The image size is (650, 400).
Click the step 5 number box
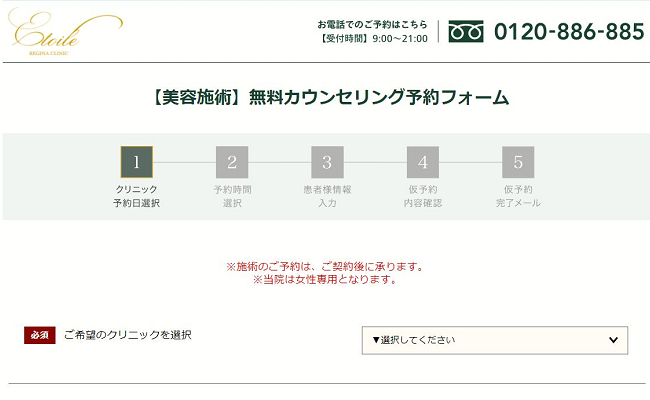[x=518, y=162]
